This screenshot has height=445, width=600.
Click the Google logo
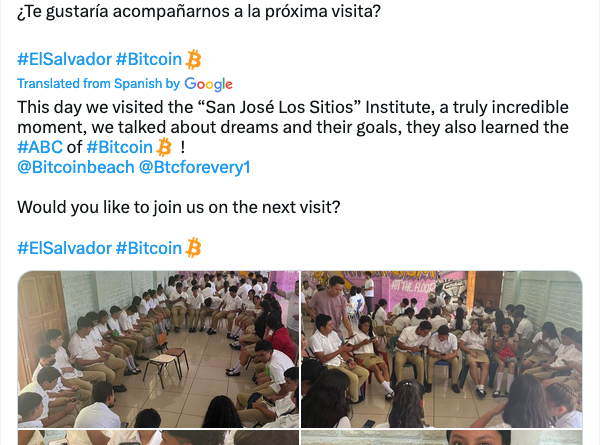(208, 84)
